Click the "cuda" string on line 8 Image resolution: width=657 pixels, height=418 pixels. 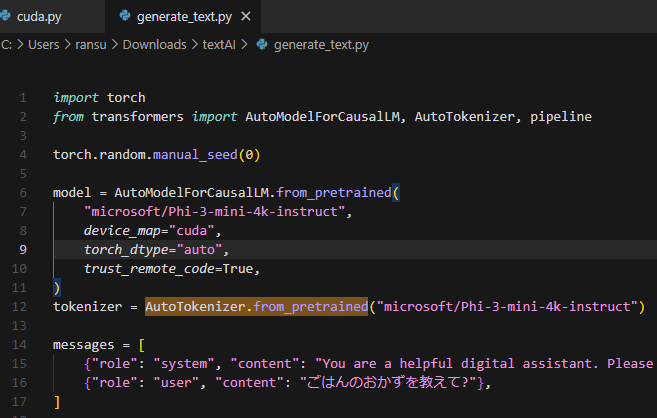191,230
